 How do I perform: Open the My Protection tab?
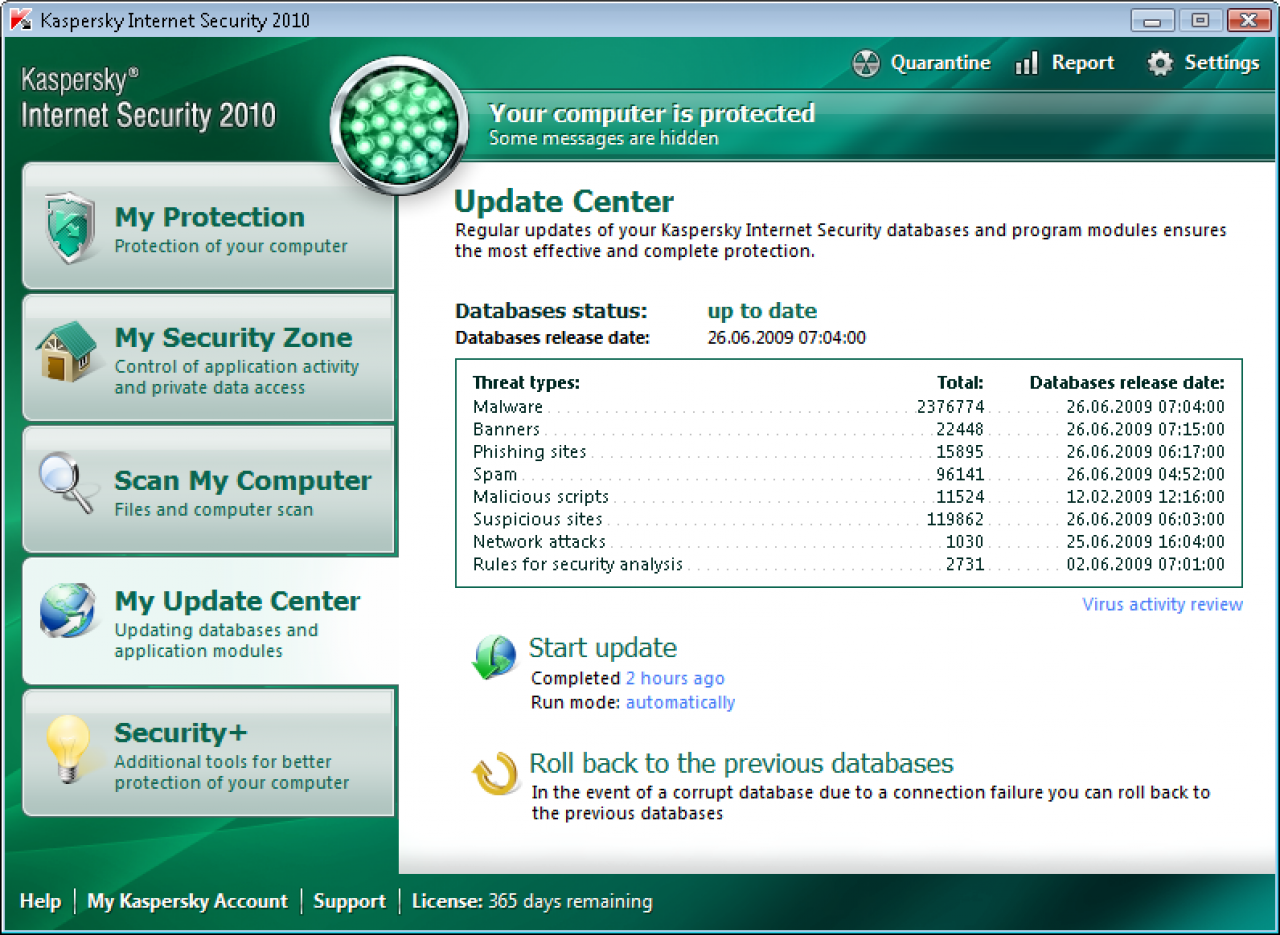209,227
